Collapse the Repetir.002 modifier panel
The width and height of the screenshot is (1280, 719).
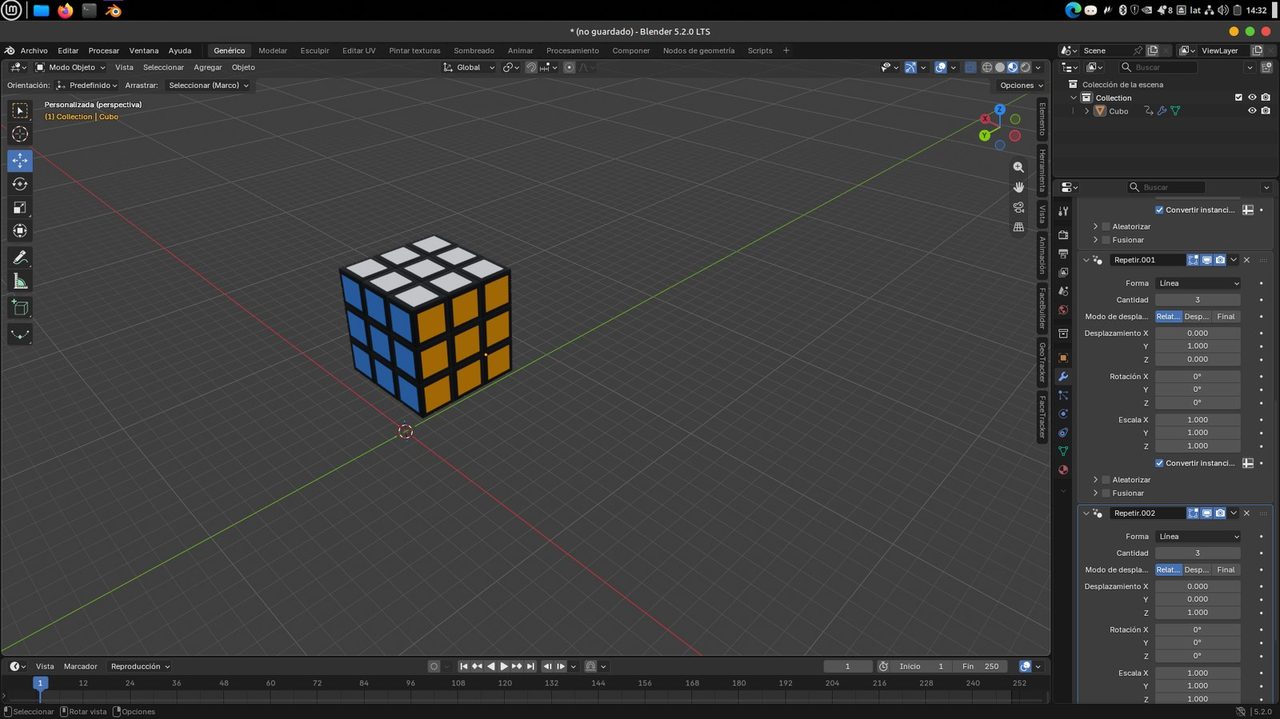coord(1086,513)
